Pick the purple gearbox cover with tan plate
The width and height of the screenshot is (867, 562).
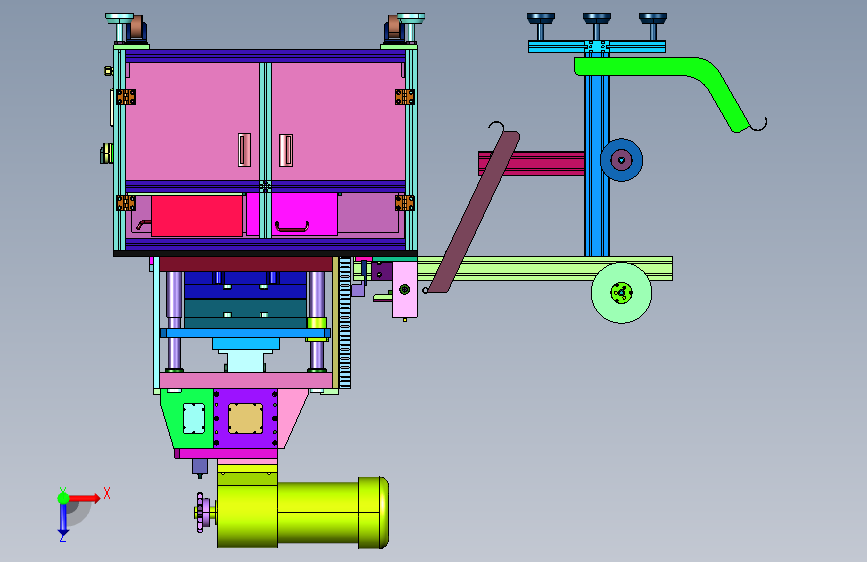246,419
